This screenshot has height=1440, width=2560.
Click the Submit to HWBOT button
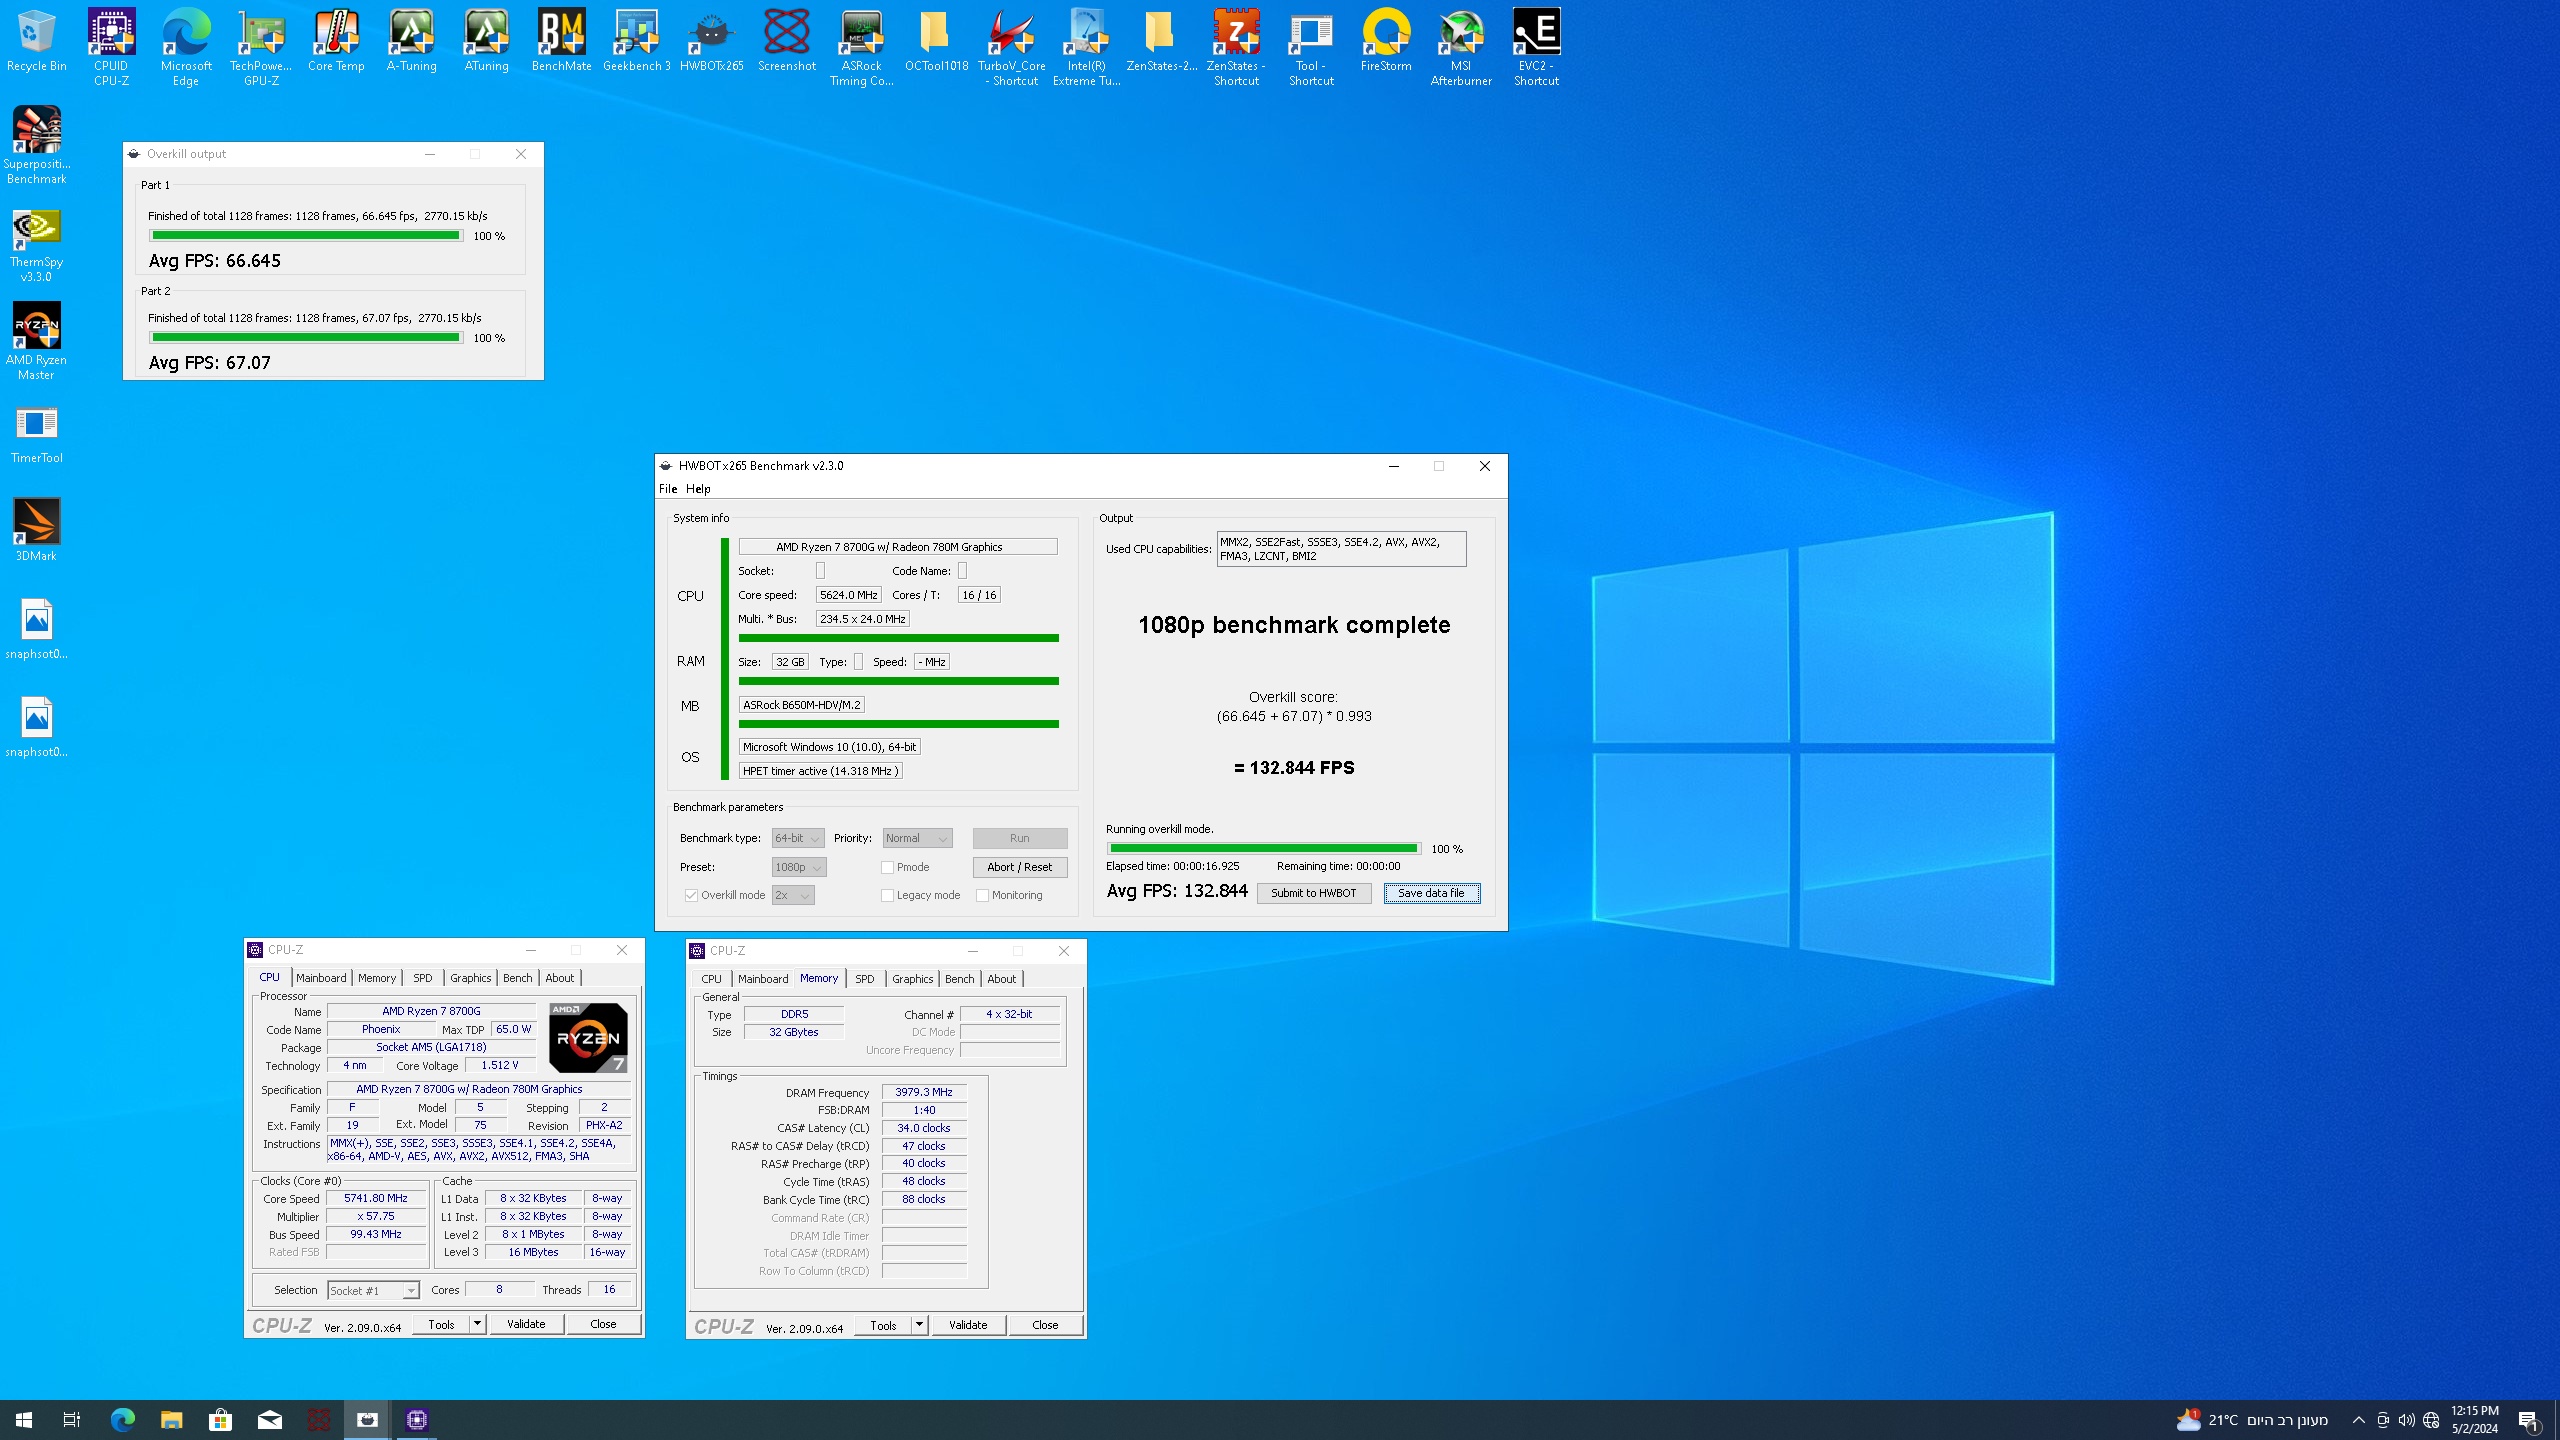pos(1313,893)
